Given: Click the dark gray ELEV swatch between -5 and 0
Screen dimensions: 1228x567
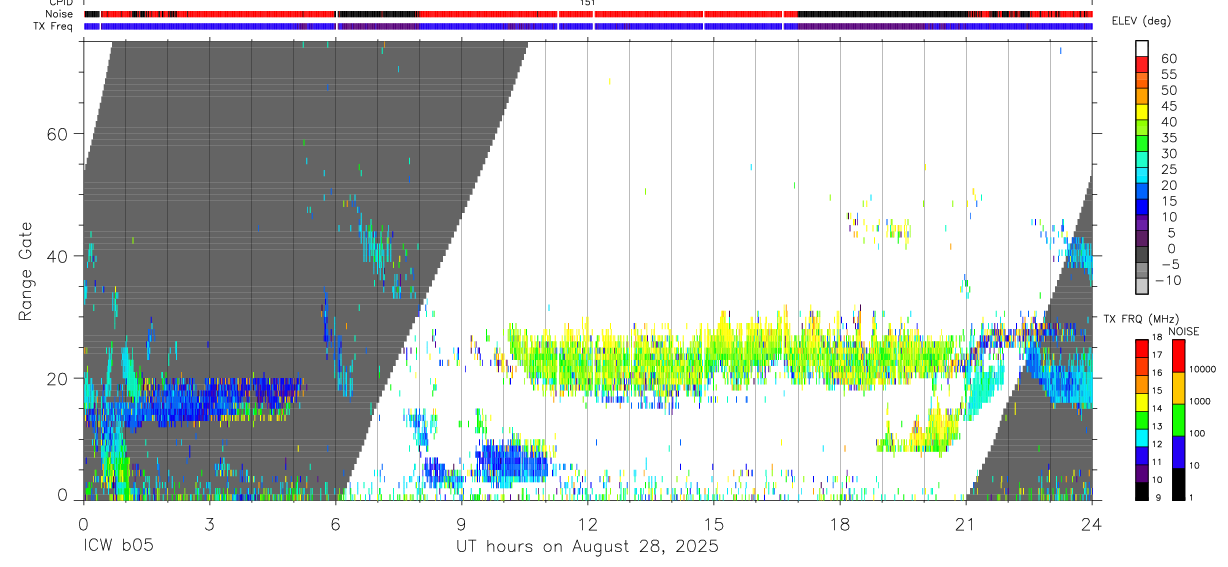Looking at the screenshot, I should [1141, 256].
